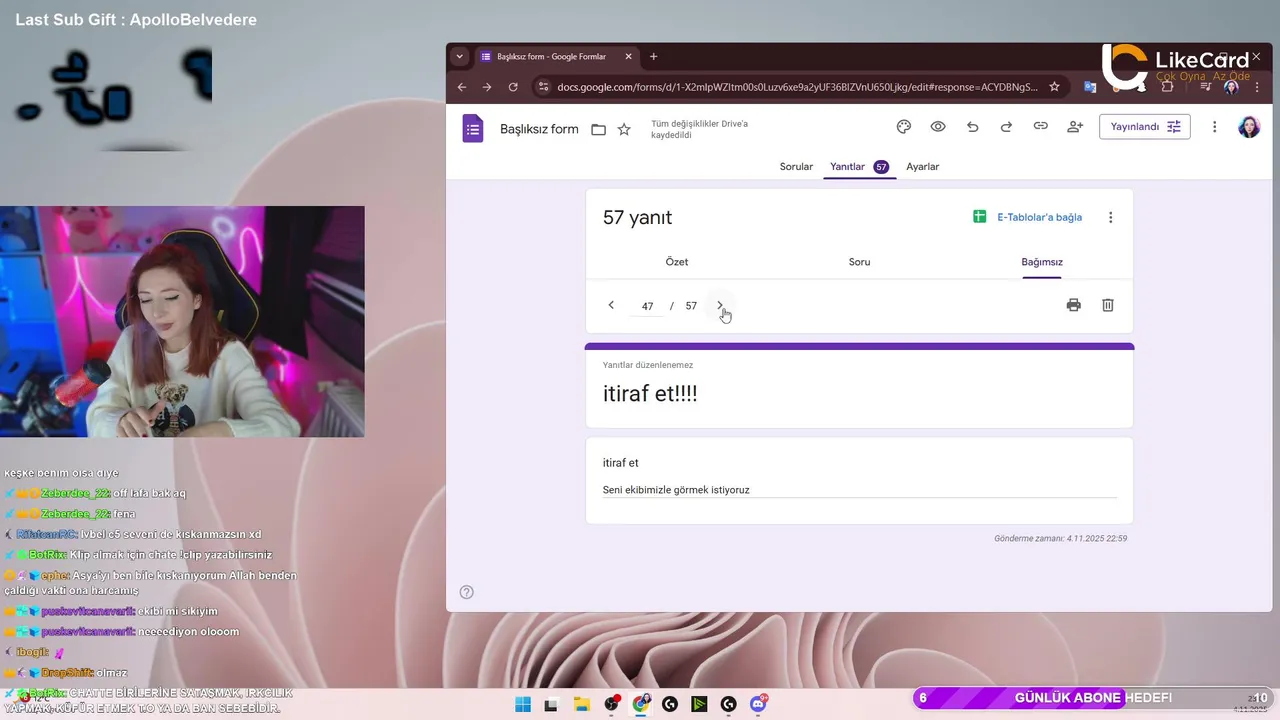Preview the form with the eye icon
Screen dimensions: 1280x720
click(x=938, y=127)
